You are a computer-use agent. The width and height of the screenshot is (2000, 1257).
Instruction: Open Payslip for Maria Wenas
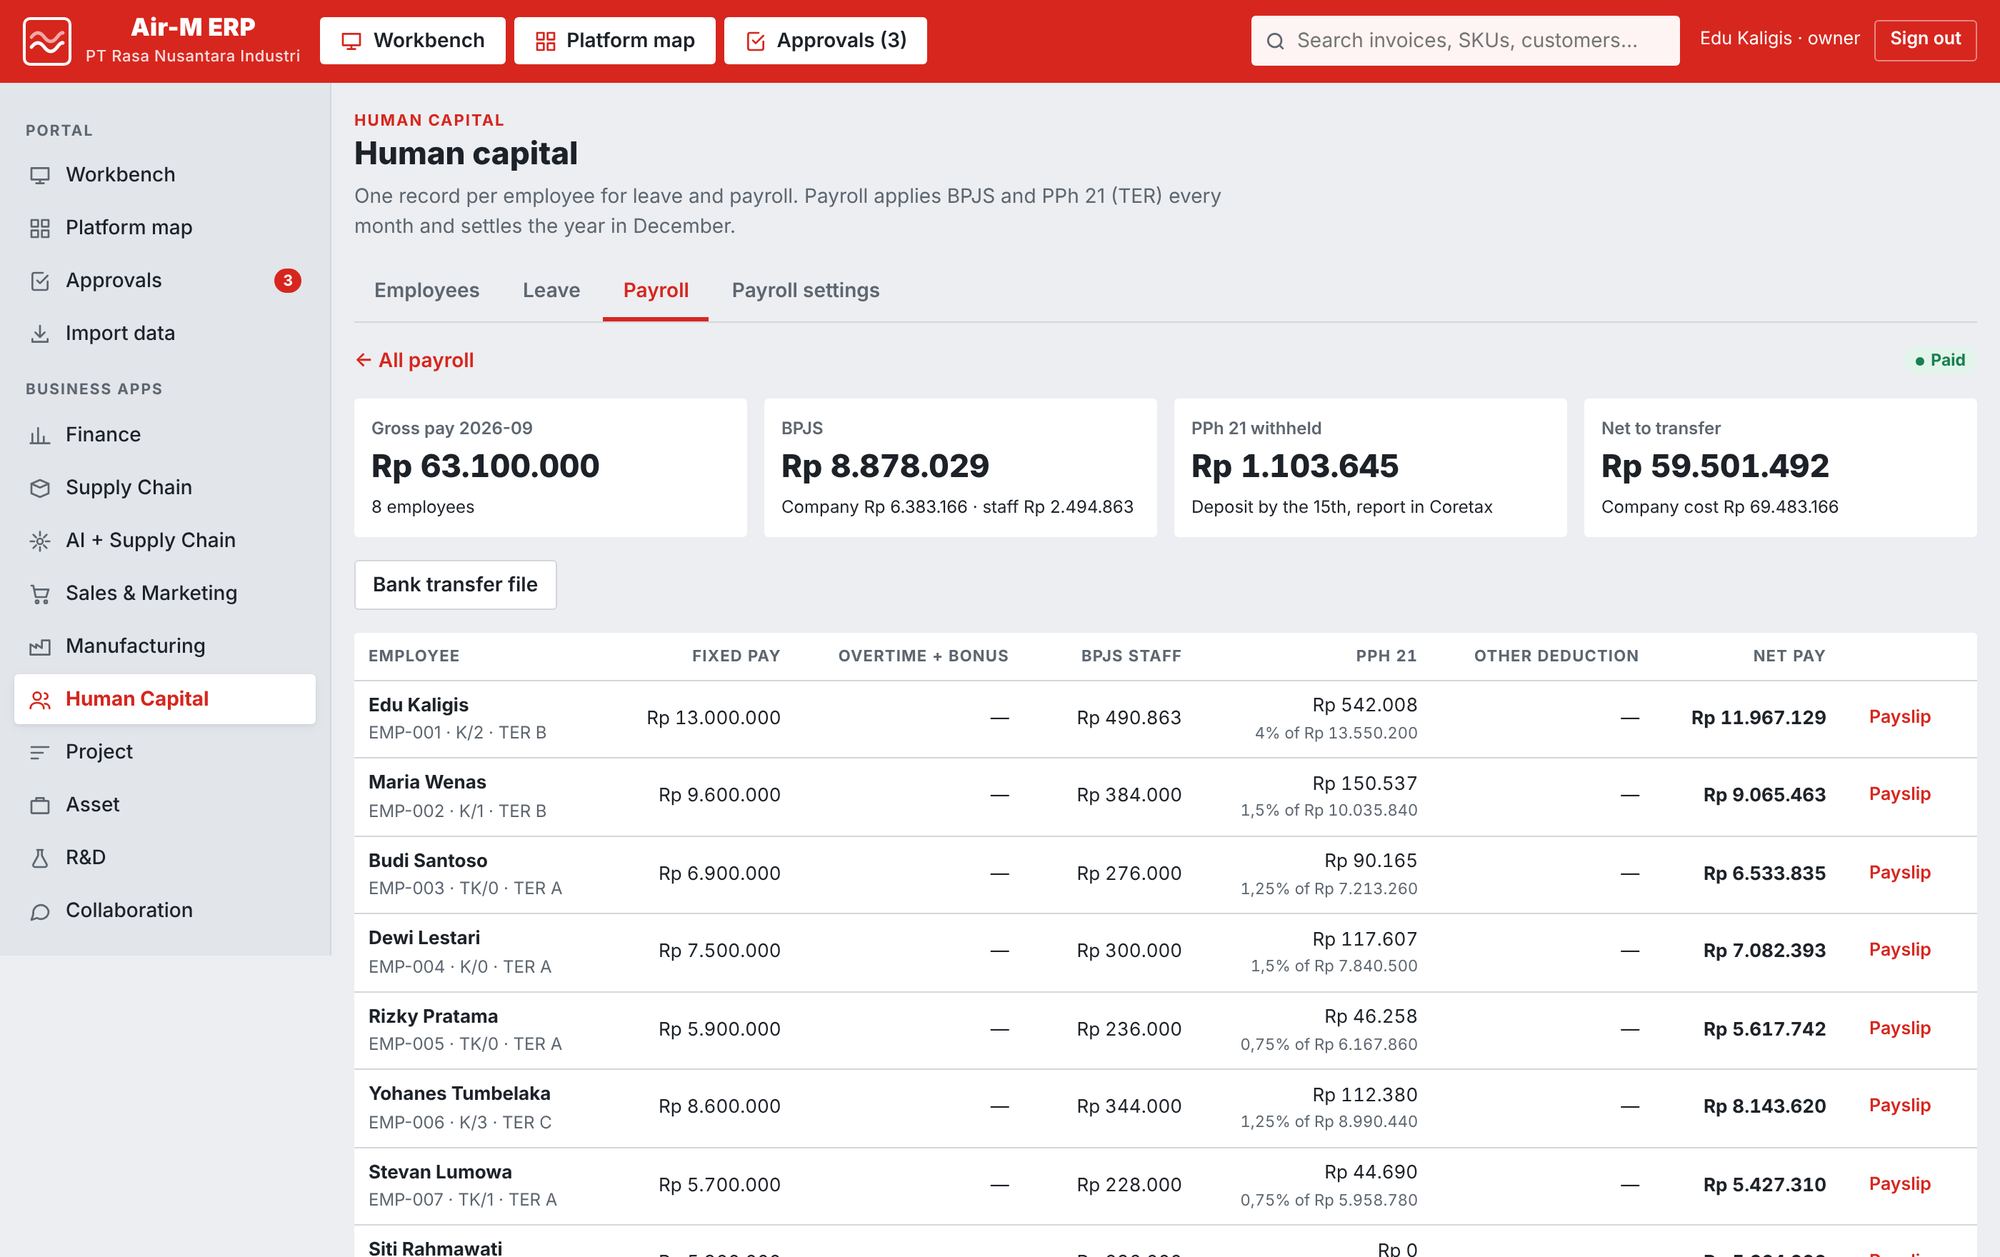tap(1900, 794)
